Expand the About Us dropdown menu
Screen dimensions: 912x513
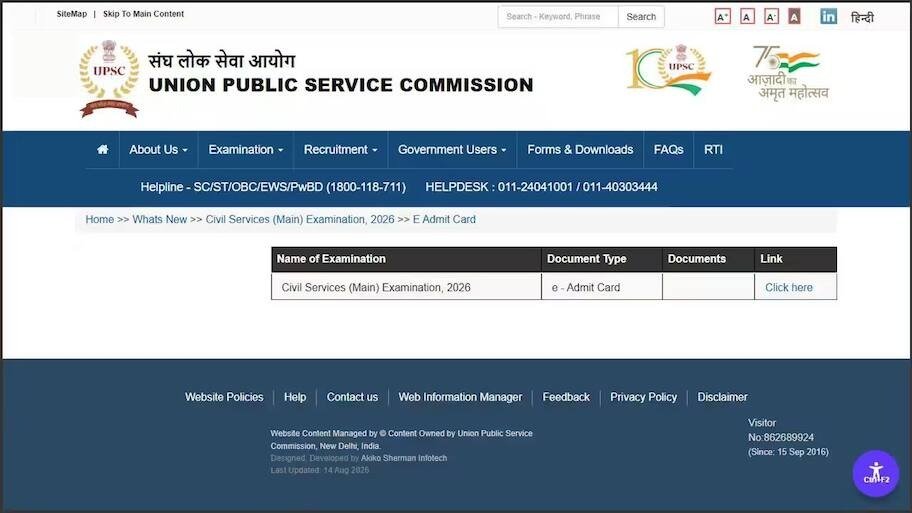point(158,149)
